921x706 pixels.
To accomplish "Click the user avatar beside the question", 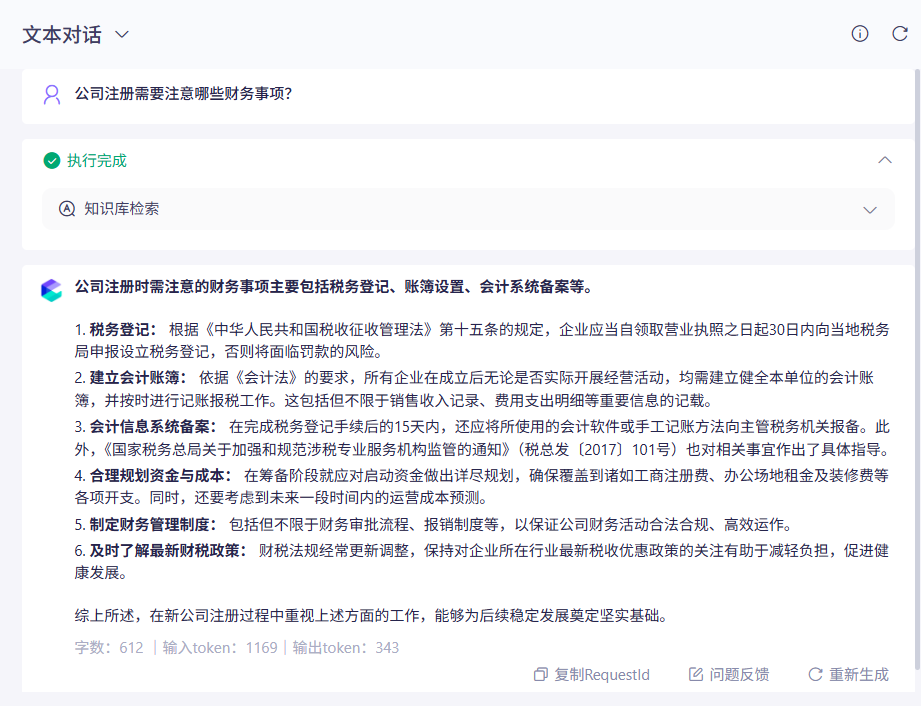I will coord(52,94).
